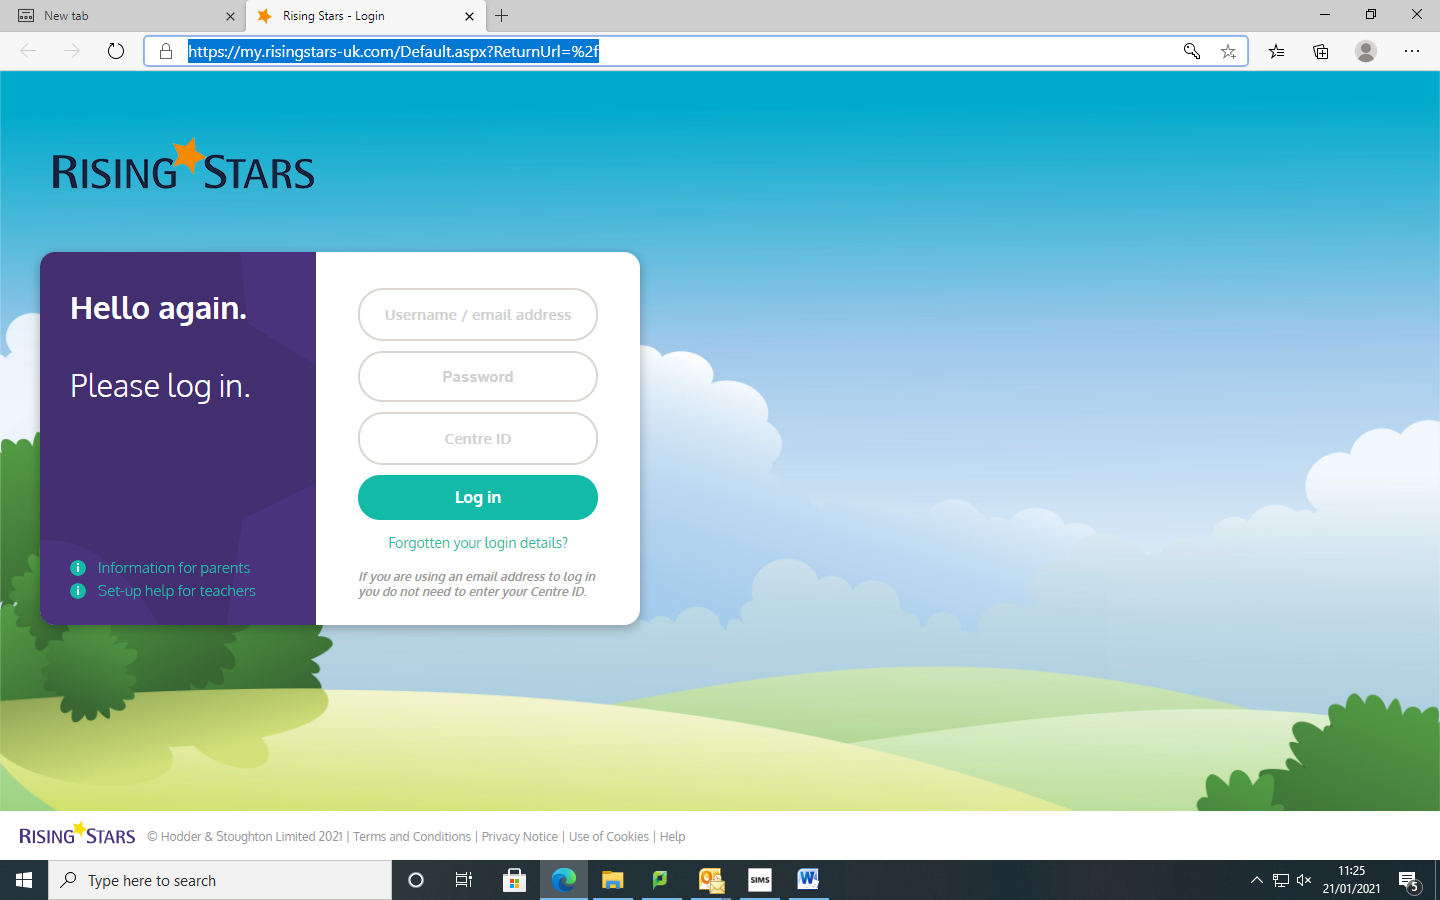The image size is (1440, 900).
Task: Close the Rising Stars - Login tab
Action: click(x=469, y=16)
